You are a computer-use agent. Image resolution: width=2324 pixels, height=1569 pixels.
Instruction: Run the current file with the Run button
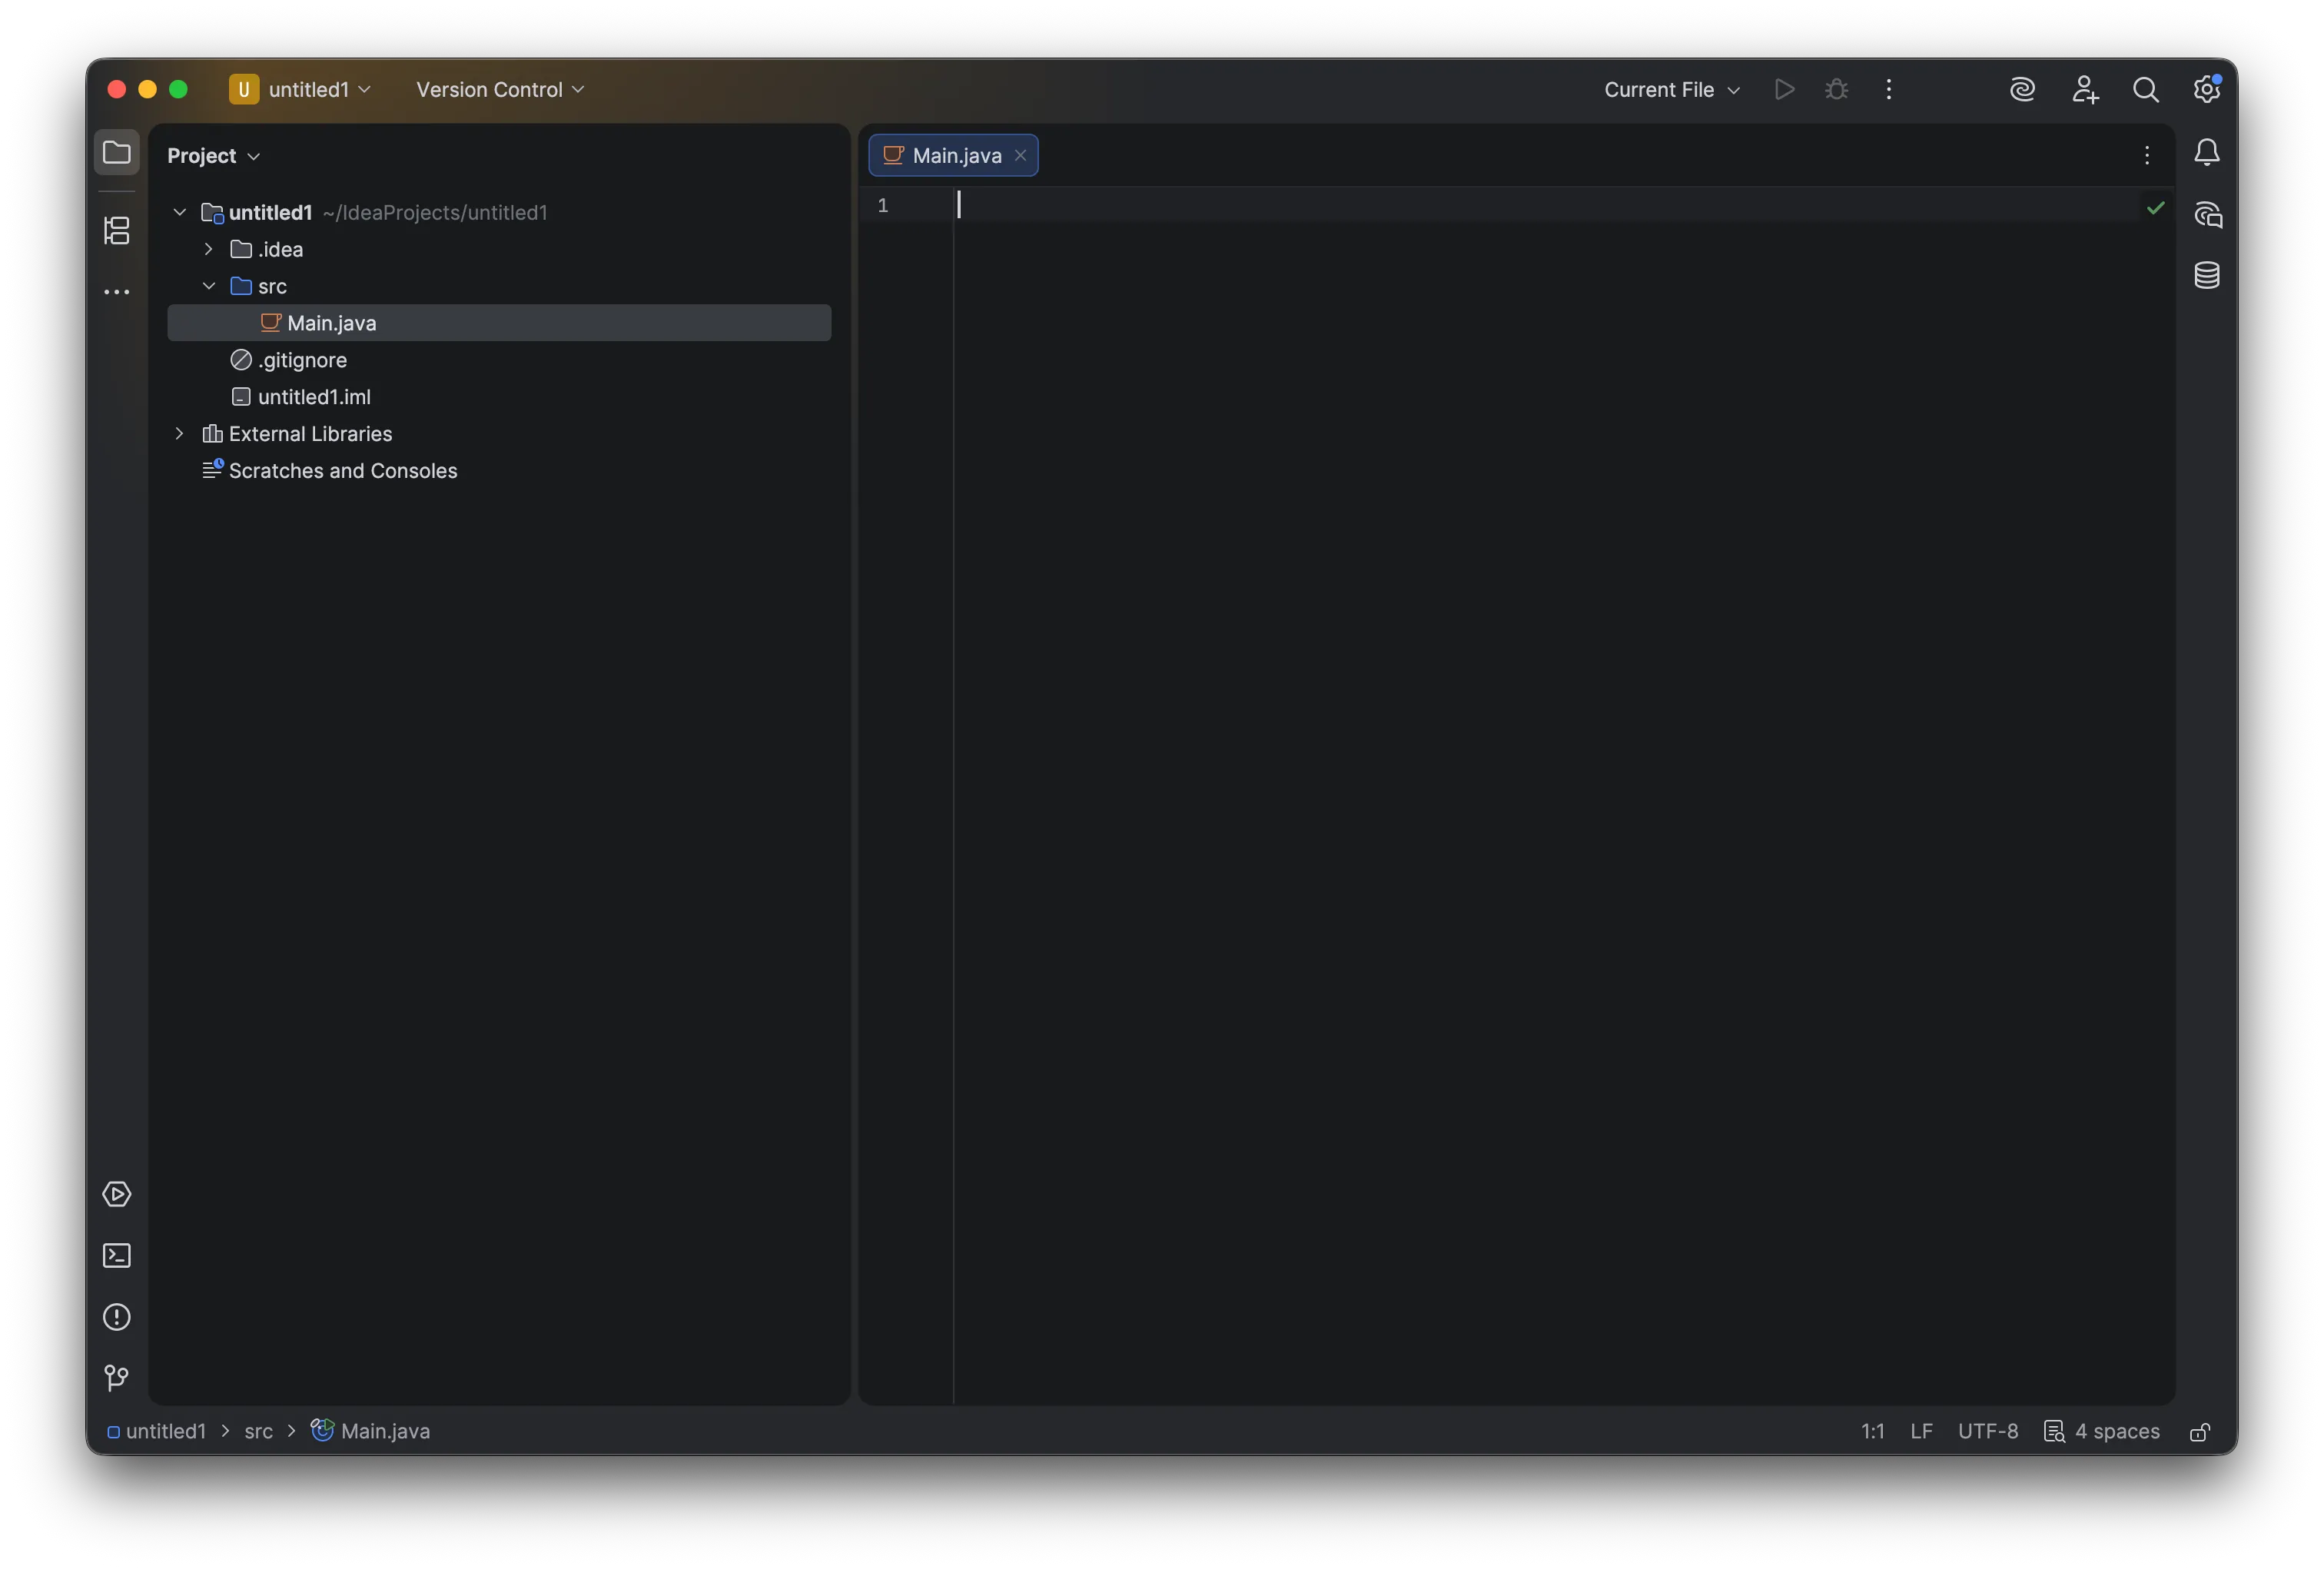(1784, 88)
